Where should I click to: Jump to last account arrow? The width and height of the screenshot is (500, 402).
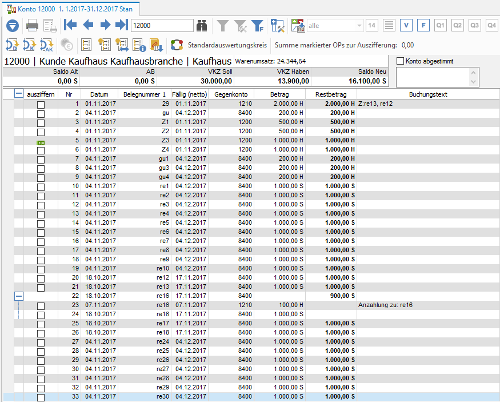pyautogui.click(x=122, y=25)
